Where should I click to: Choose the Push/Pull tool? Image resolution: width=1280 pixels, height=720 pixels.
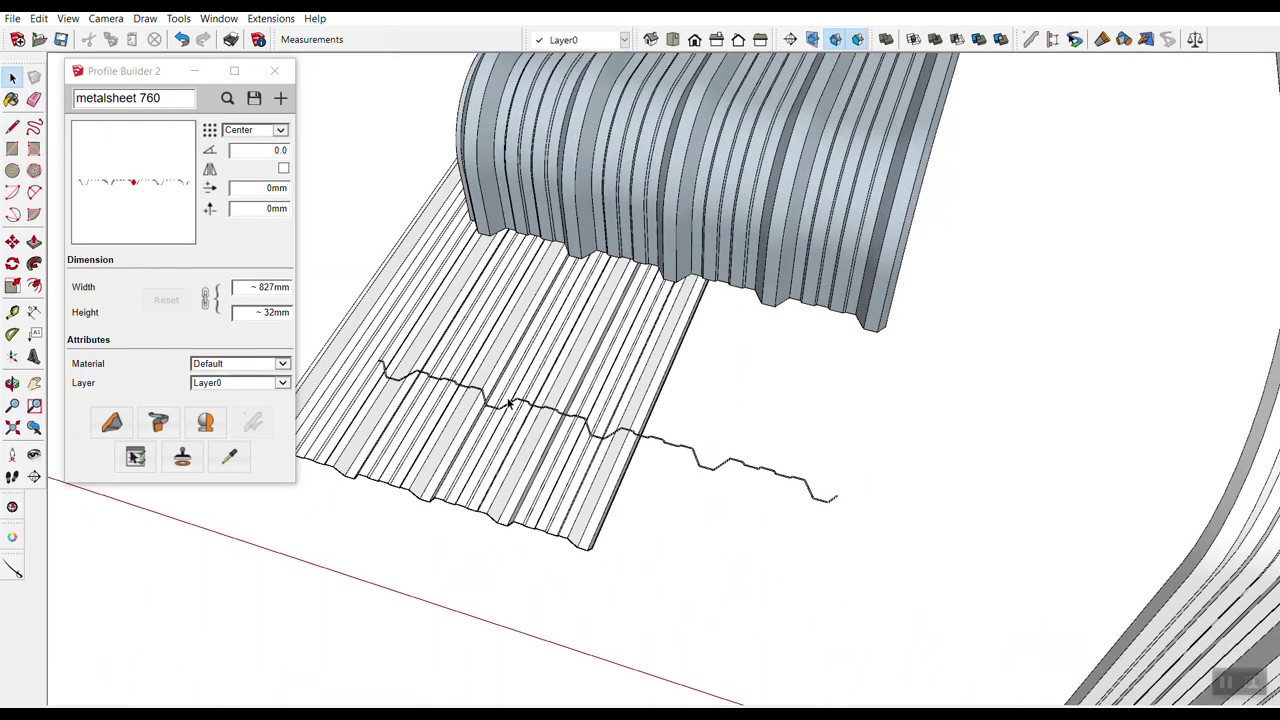click(x=34, y=242)
